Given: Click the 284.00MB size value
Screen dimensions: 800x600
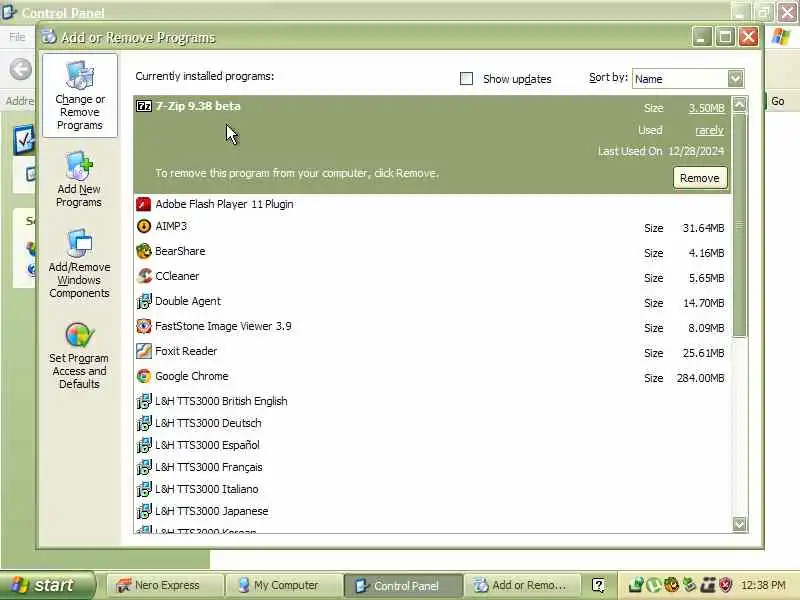Looking at the screenshot, I should 701,378.
